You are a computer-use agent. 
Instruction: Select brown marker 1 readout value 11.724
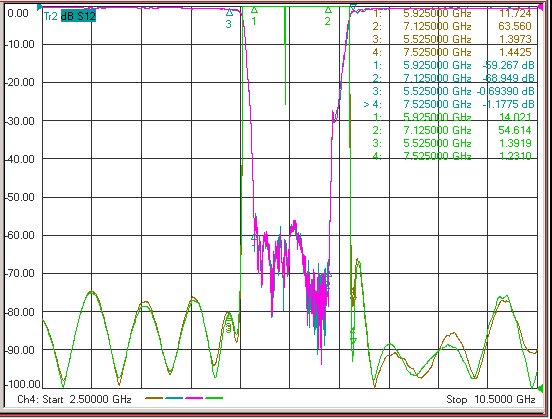(515, 13)
